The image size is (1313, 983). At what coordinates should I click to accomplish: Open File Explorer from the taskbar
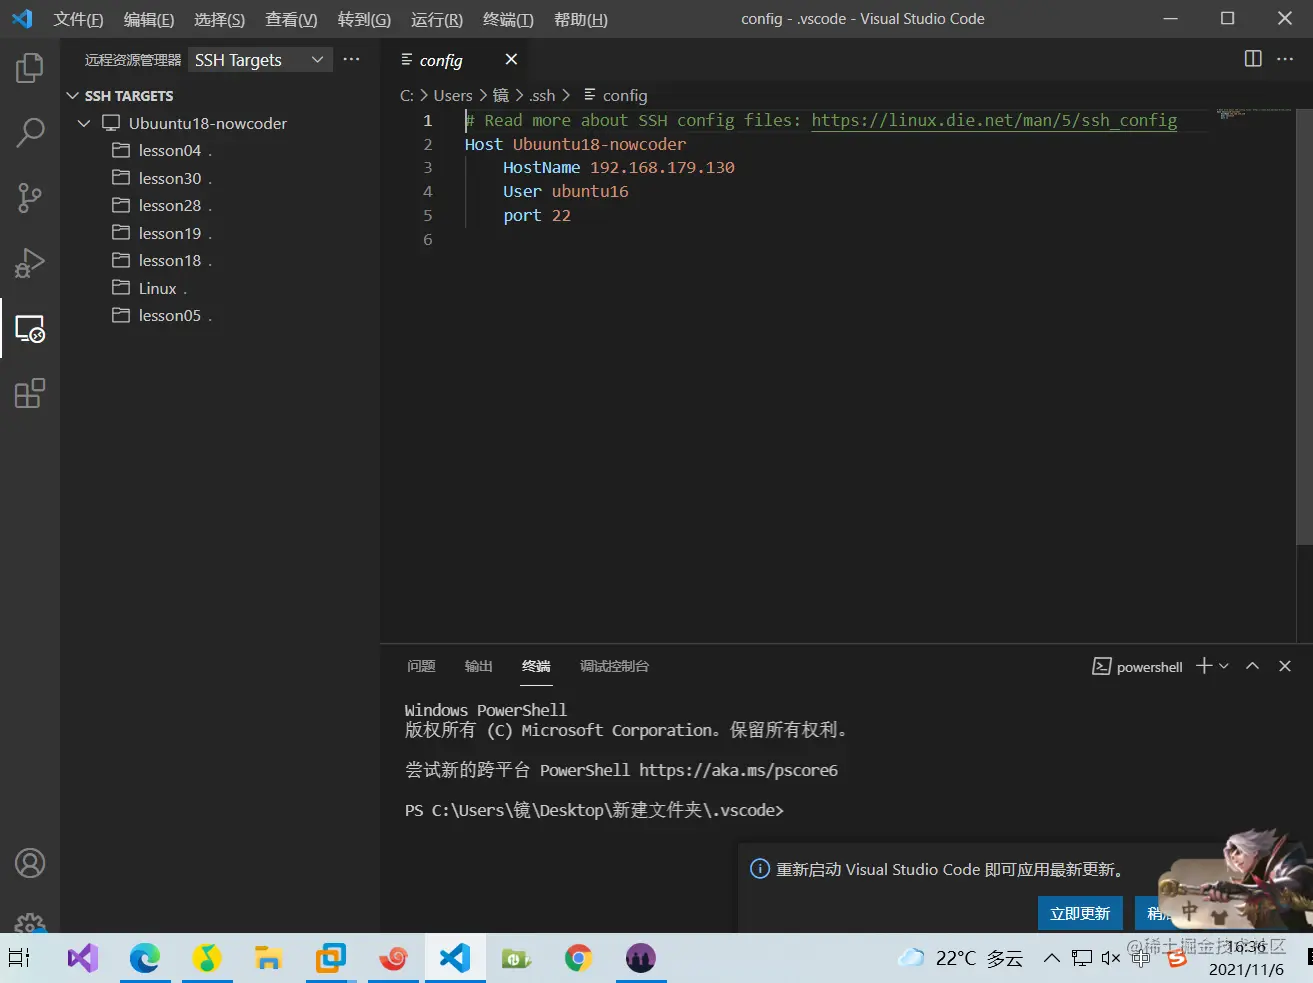[x=268, y=958]
